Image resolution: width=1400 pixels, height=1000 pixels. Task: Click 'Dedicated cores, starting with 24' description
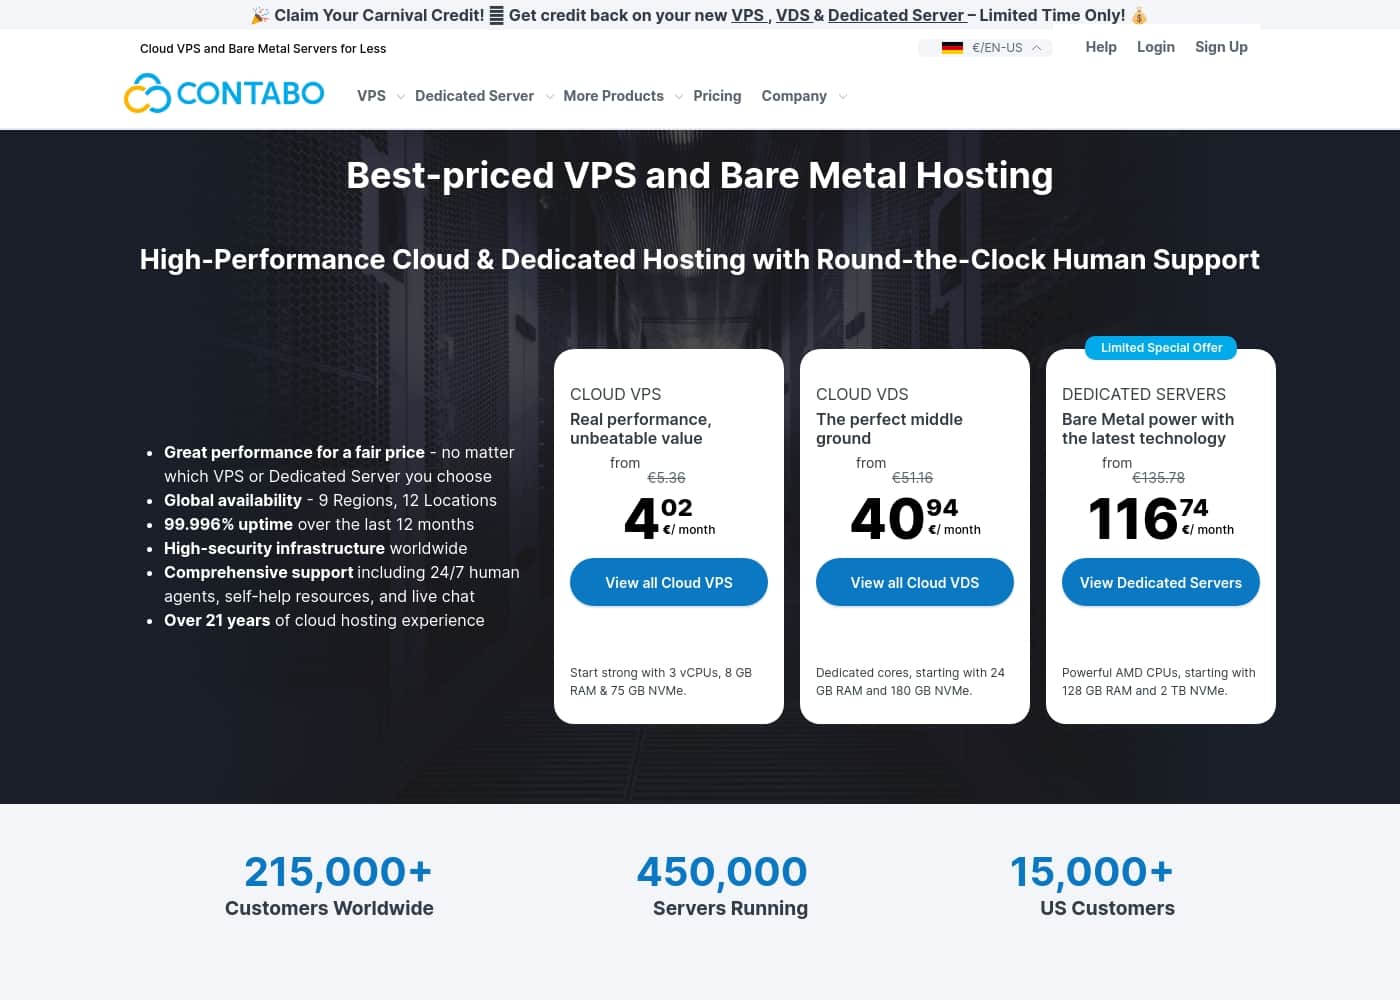click(x=910, y=682)
